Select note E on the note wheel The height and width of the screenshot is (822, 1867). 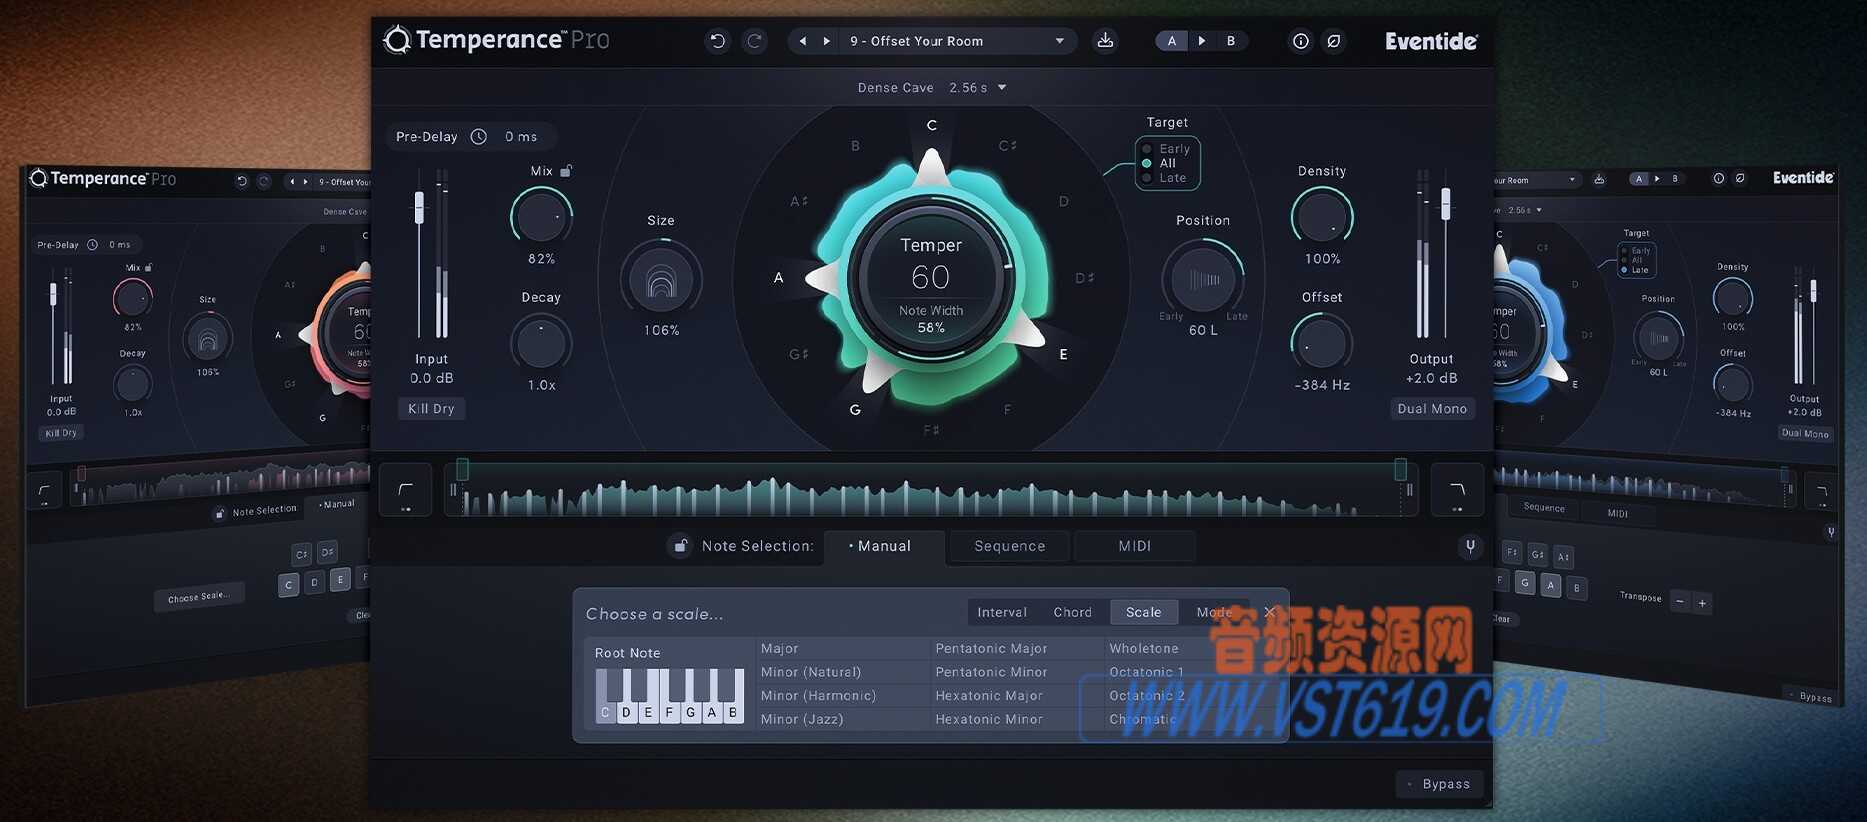coord(1063,354)
